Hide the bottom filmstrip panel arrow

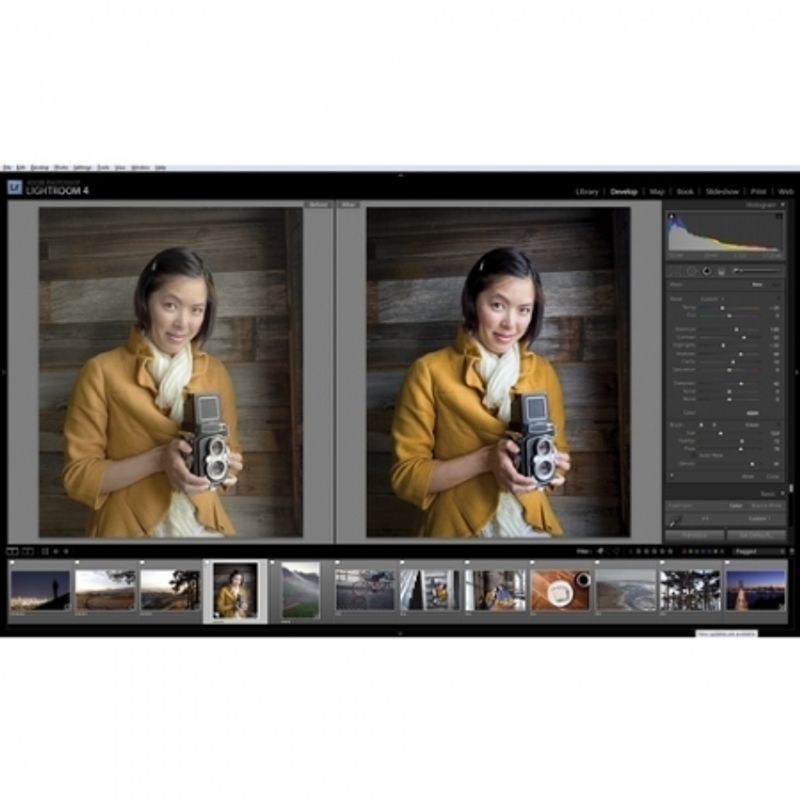tap(400, 633)
